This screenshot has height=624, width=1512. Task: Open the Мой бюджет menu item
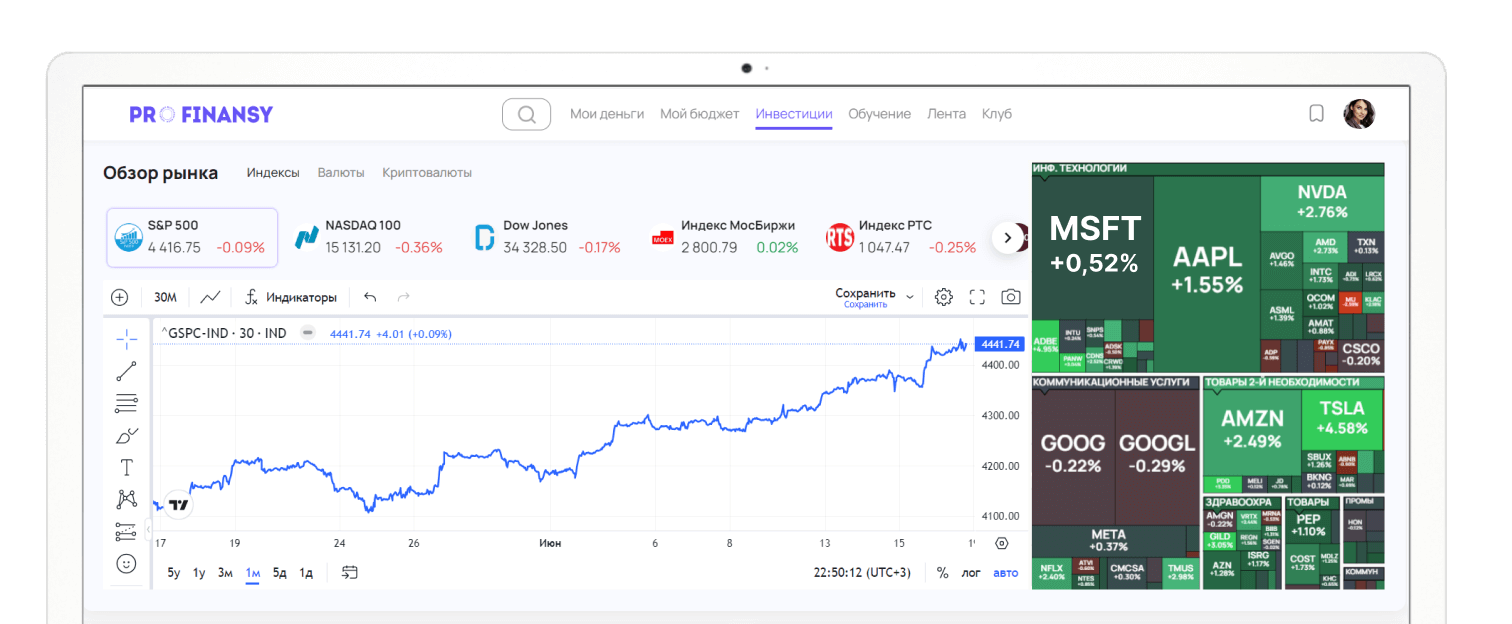coord(700,114)
